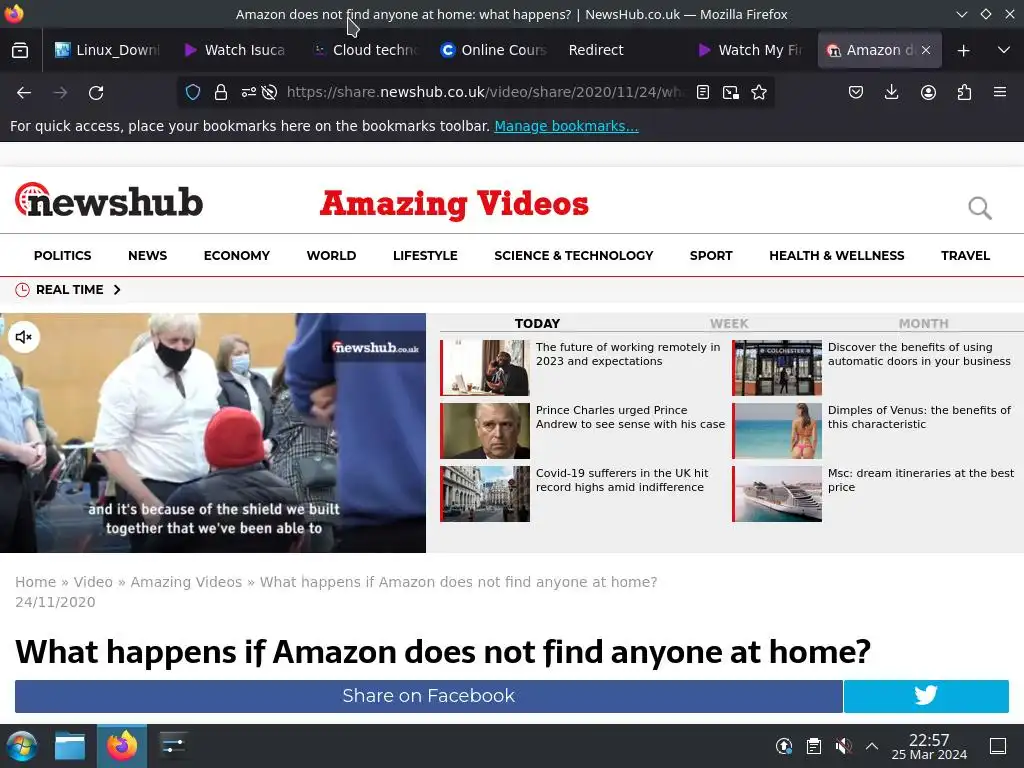The image size is (1024, 768).
Task: Switch to the Watch My Fir tab
Action: pos(750,50)
